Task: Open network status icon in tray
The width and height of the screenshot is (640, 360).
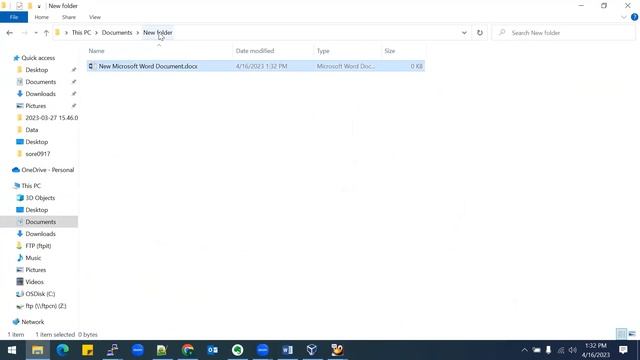Action: click(x=561, y=350)
